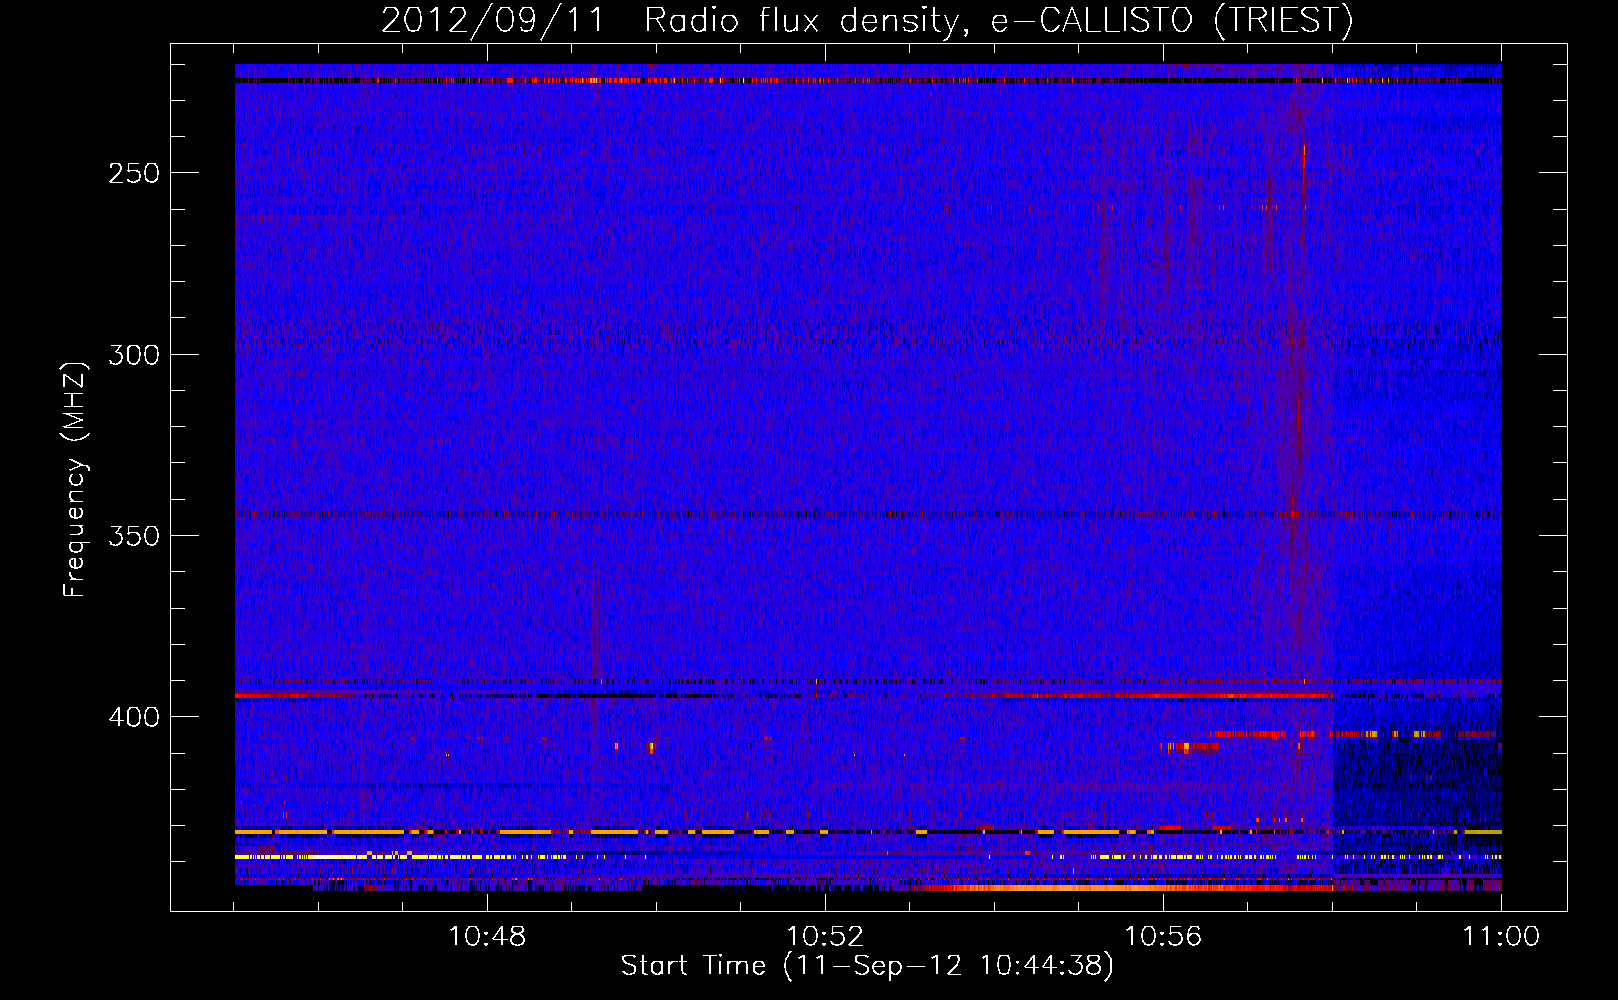Click the 'Start Time (11-Sep-12 10:44:38)' axis label

(867, 966)
